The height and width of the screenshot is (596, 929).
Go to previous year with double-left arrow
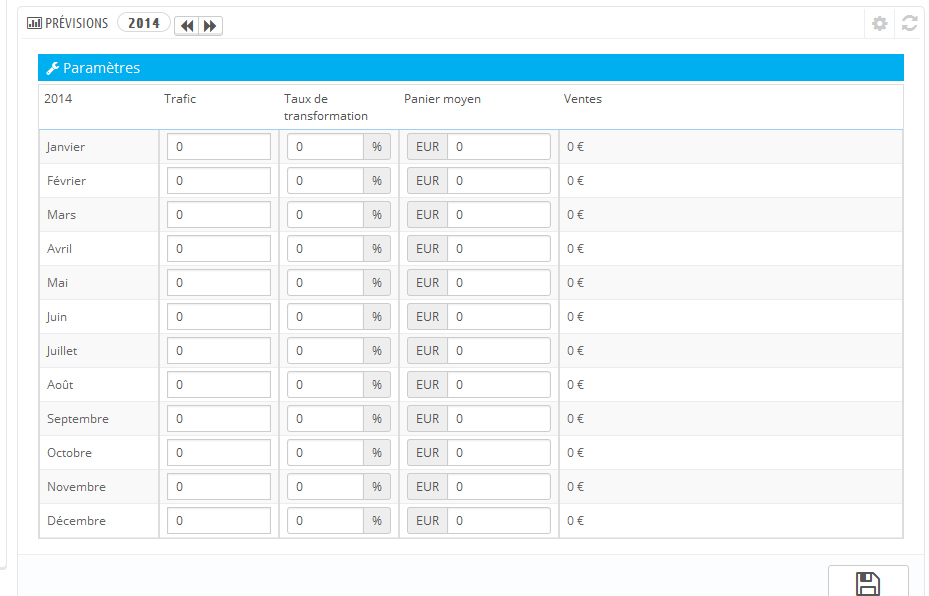[187, 26]
